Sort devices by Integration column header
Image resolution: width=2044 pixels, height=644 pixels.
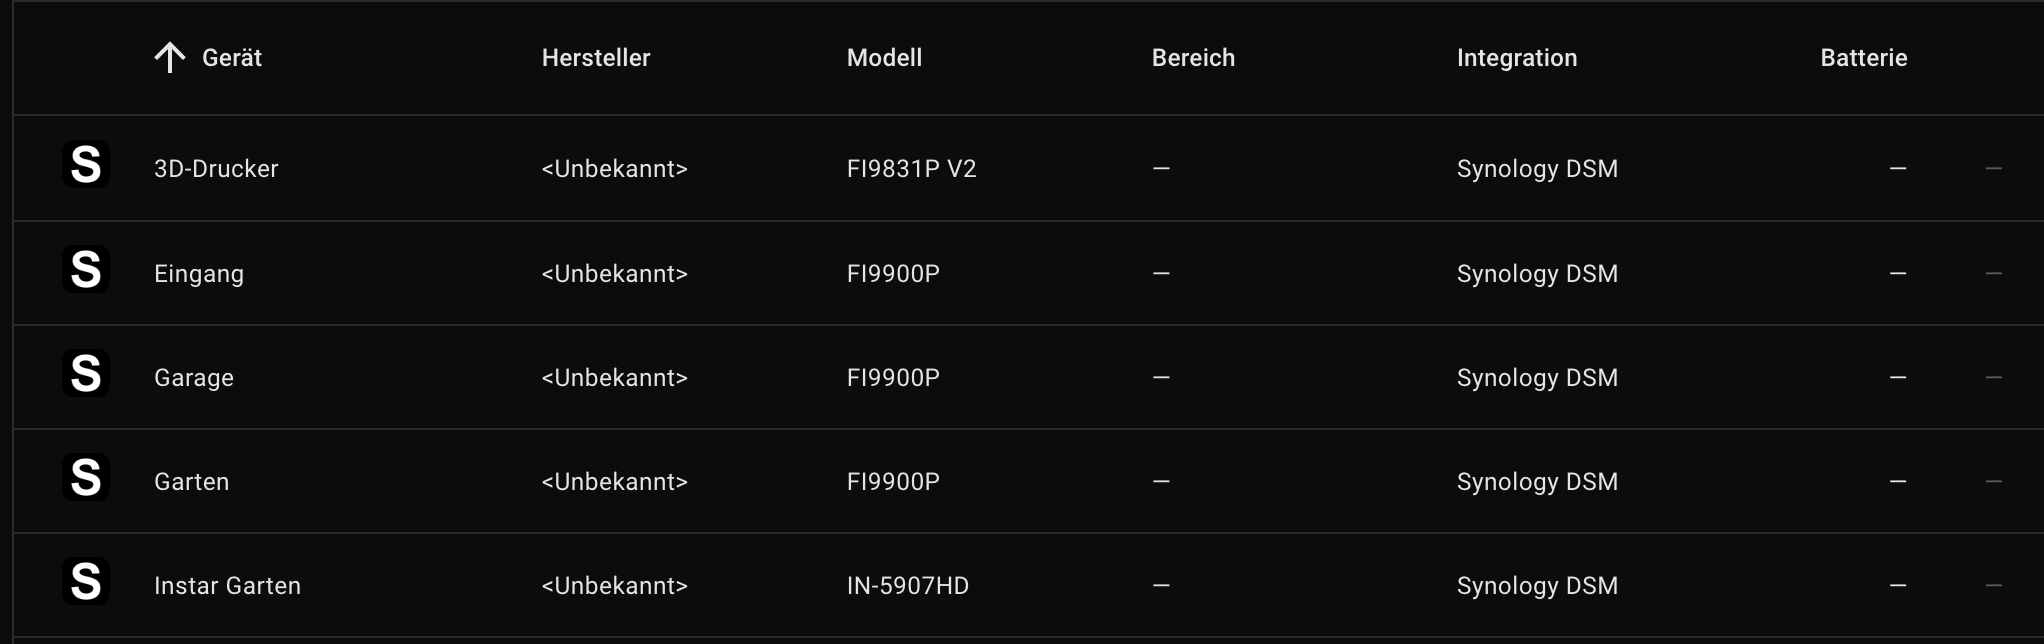click(x=1517, y=58)
